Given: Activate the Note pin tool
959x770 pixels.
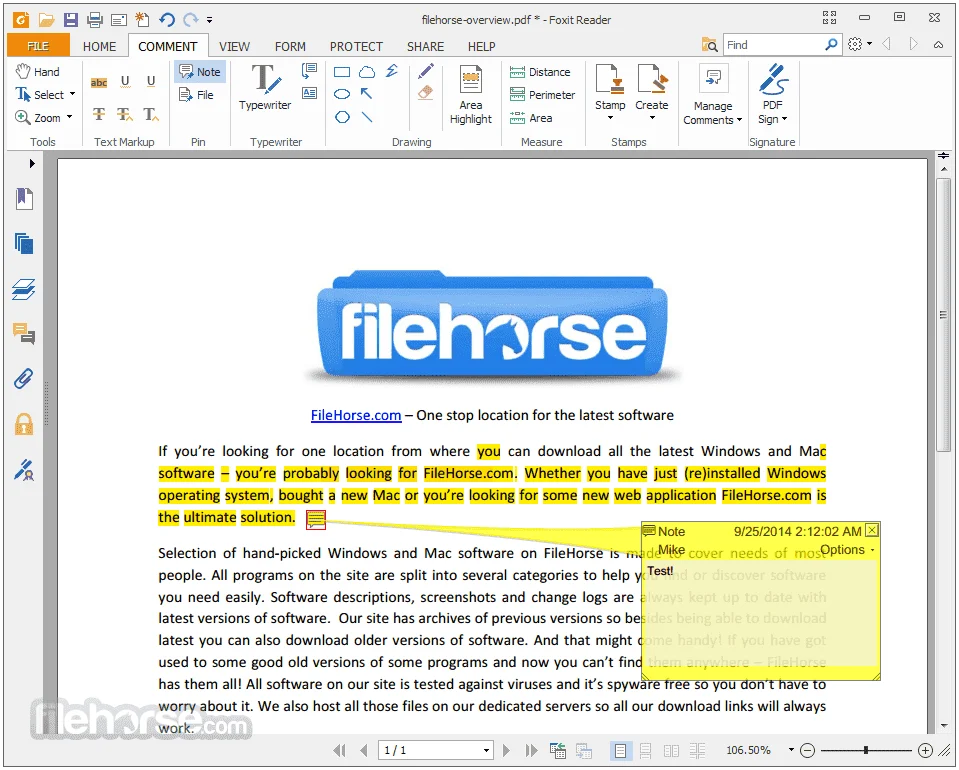Looking at the screenshot, I should point(200,72).
